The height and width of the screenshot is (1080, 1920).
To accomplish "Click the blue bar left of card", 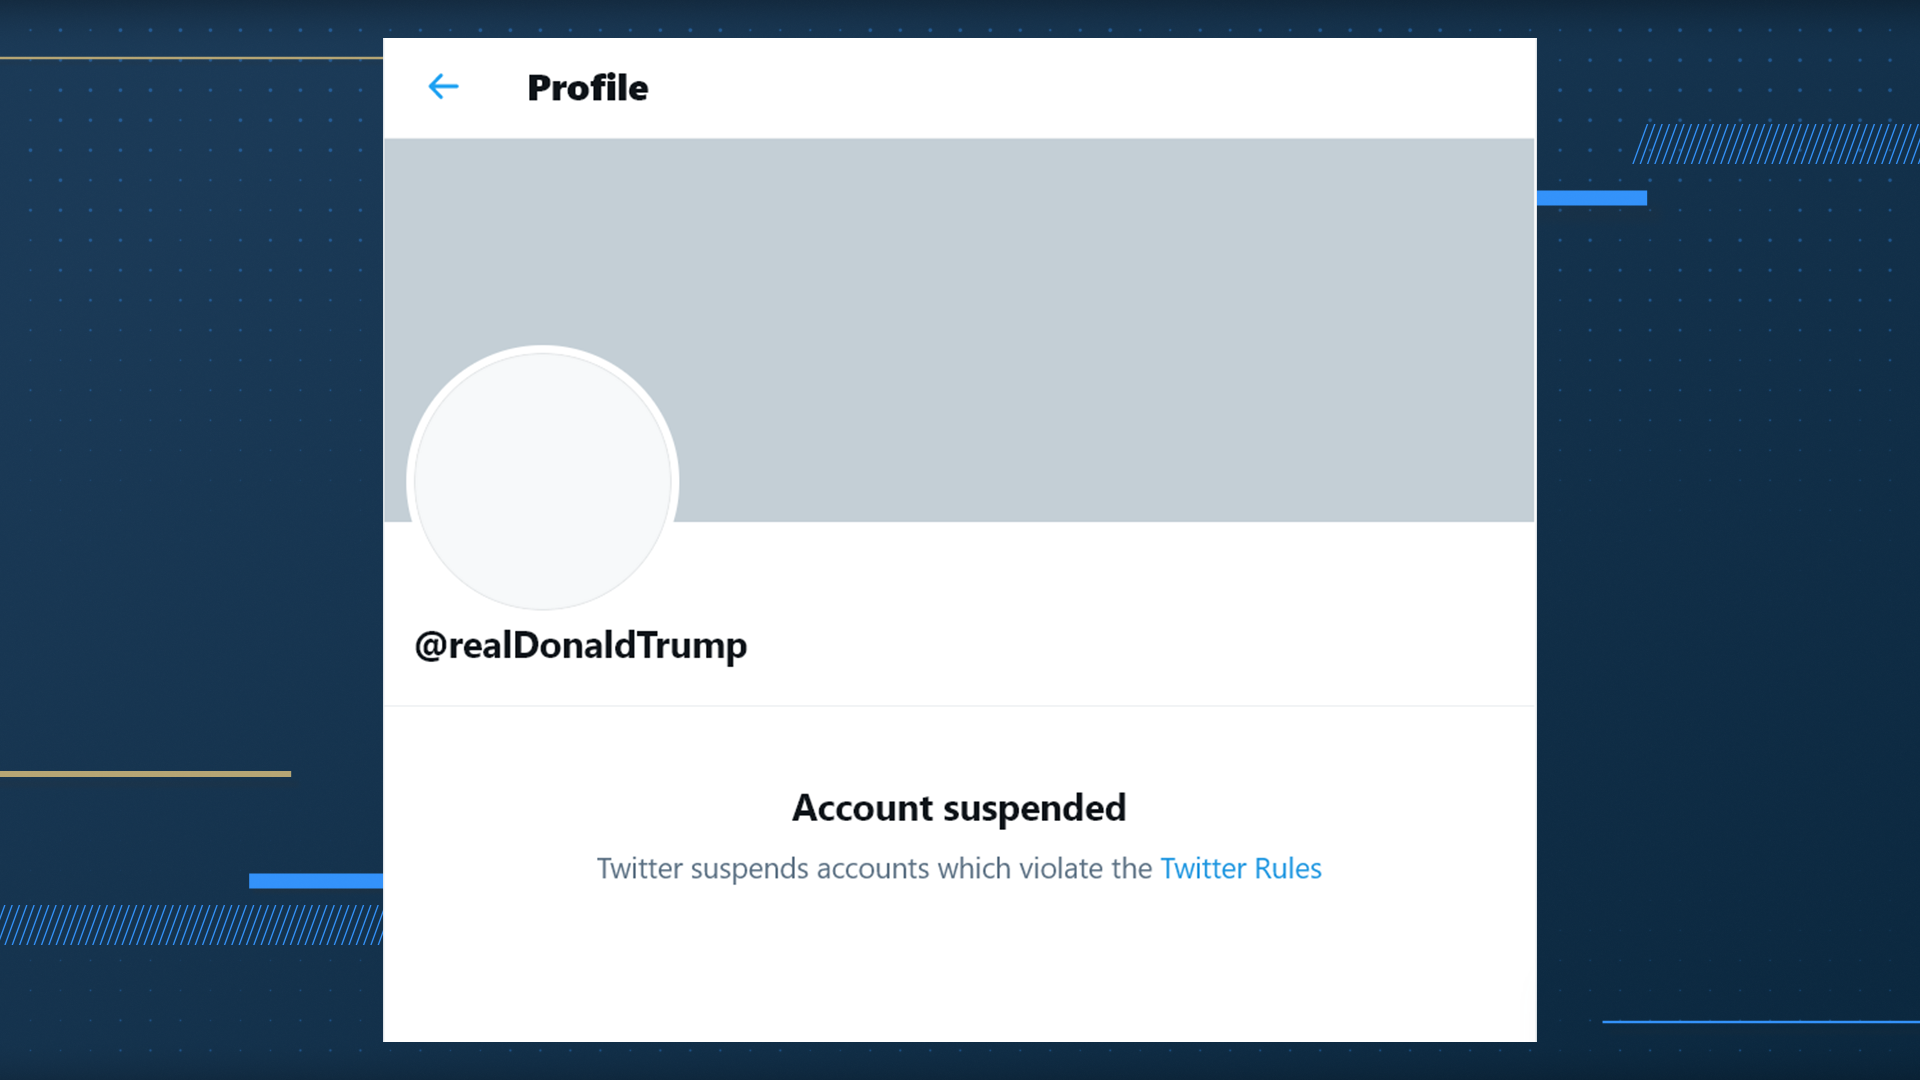I will 315,881.
